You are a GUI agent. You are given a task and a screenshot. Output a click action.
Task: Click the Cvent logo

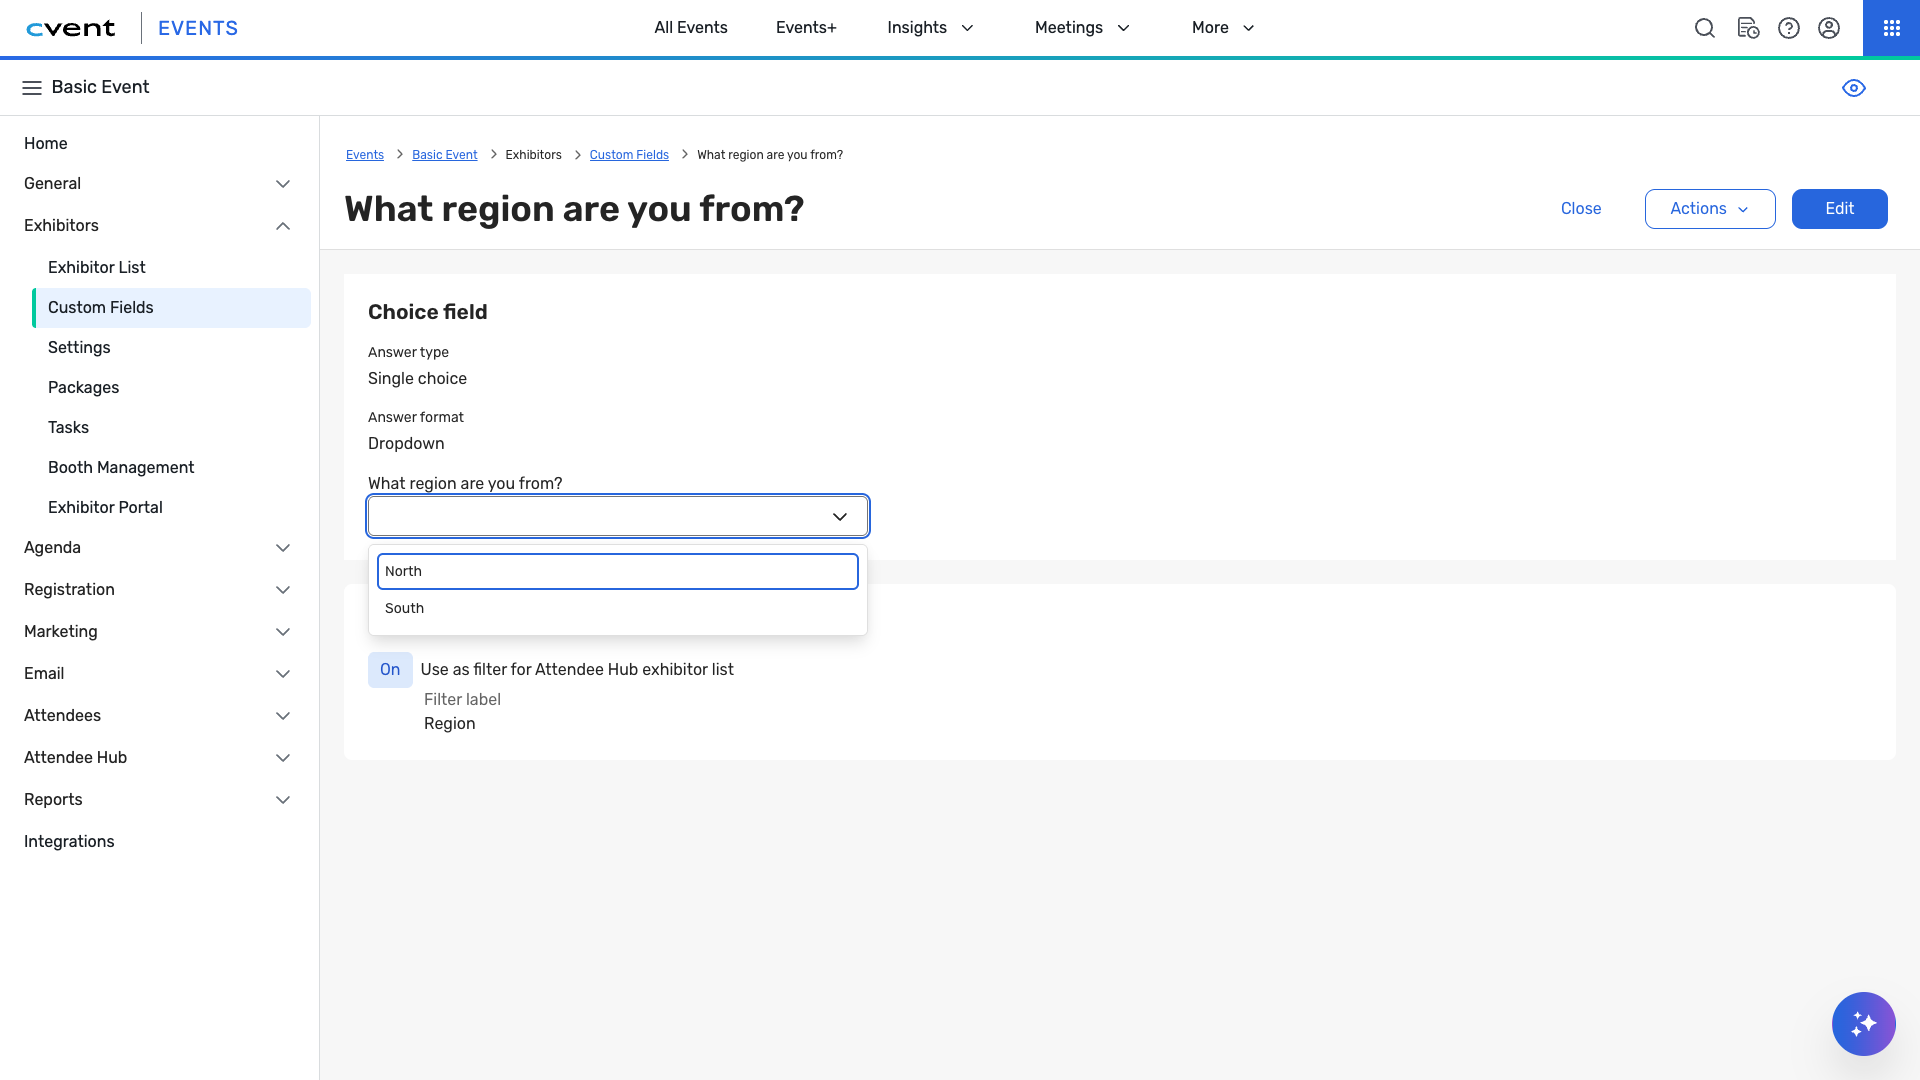click(71, 28)
